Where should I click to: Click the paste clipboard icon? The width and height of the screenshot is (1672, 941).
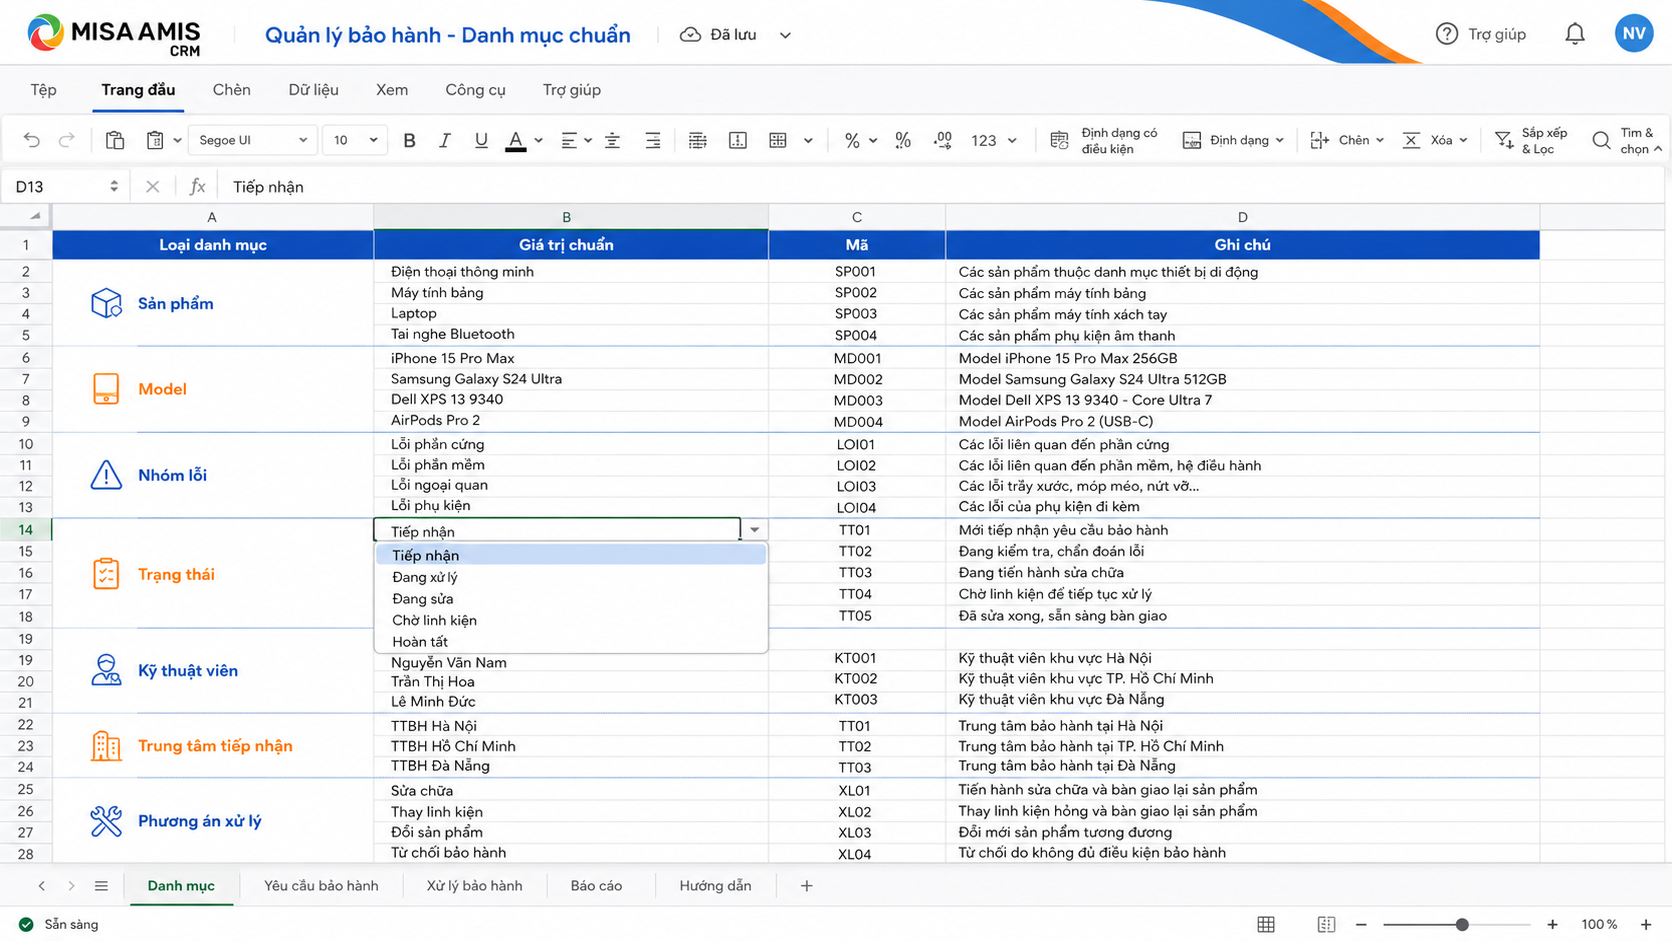(x=155, y=140)
